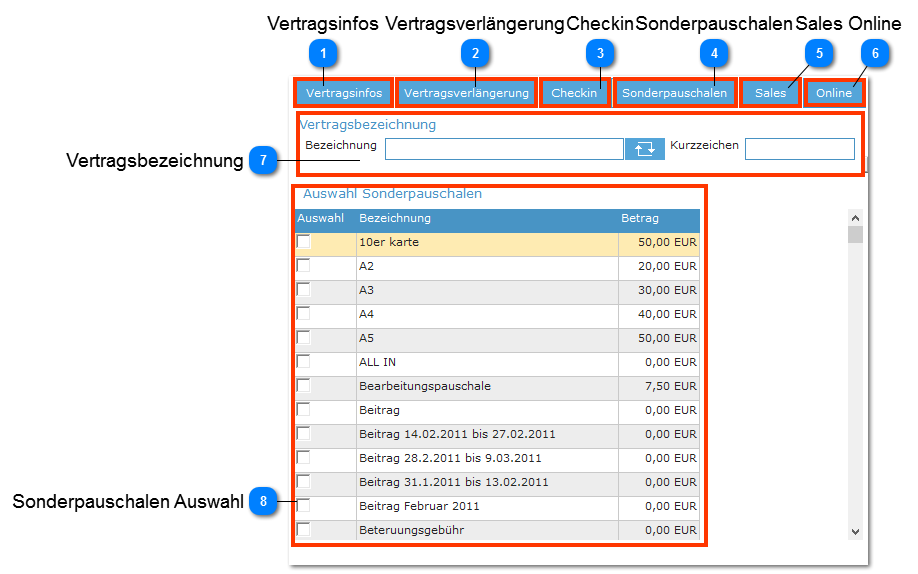Switch to the Online tab

[834, 93]
